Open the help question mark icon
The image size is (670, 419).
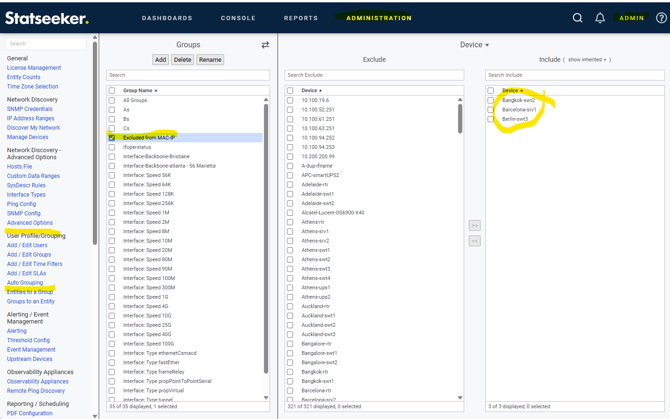pyautogui.click(x=661, y=18)
